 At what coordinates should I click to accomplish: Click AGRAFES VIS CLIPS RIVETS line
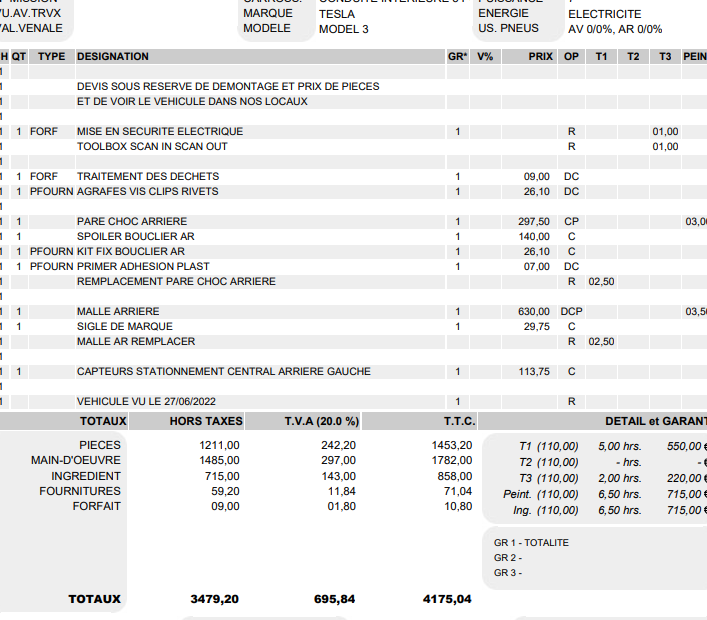(354, 192)
